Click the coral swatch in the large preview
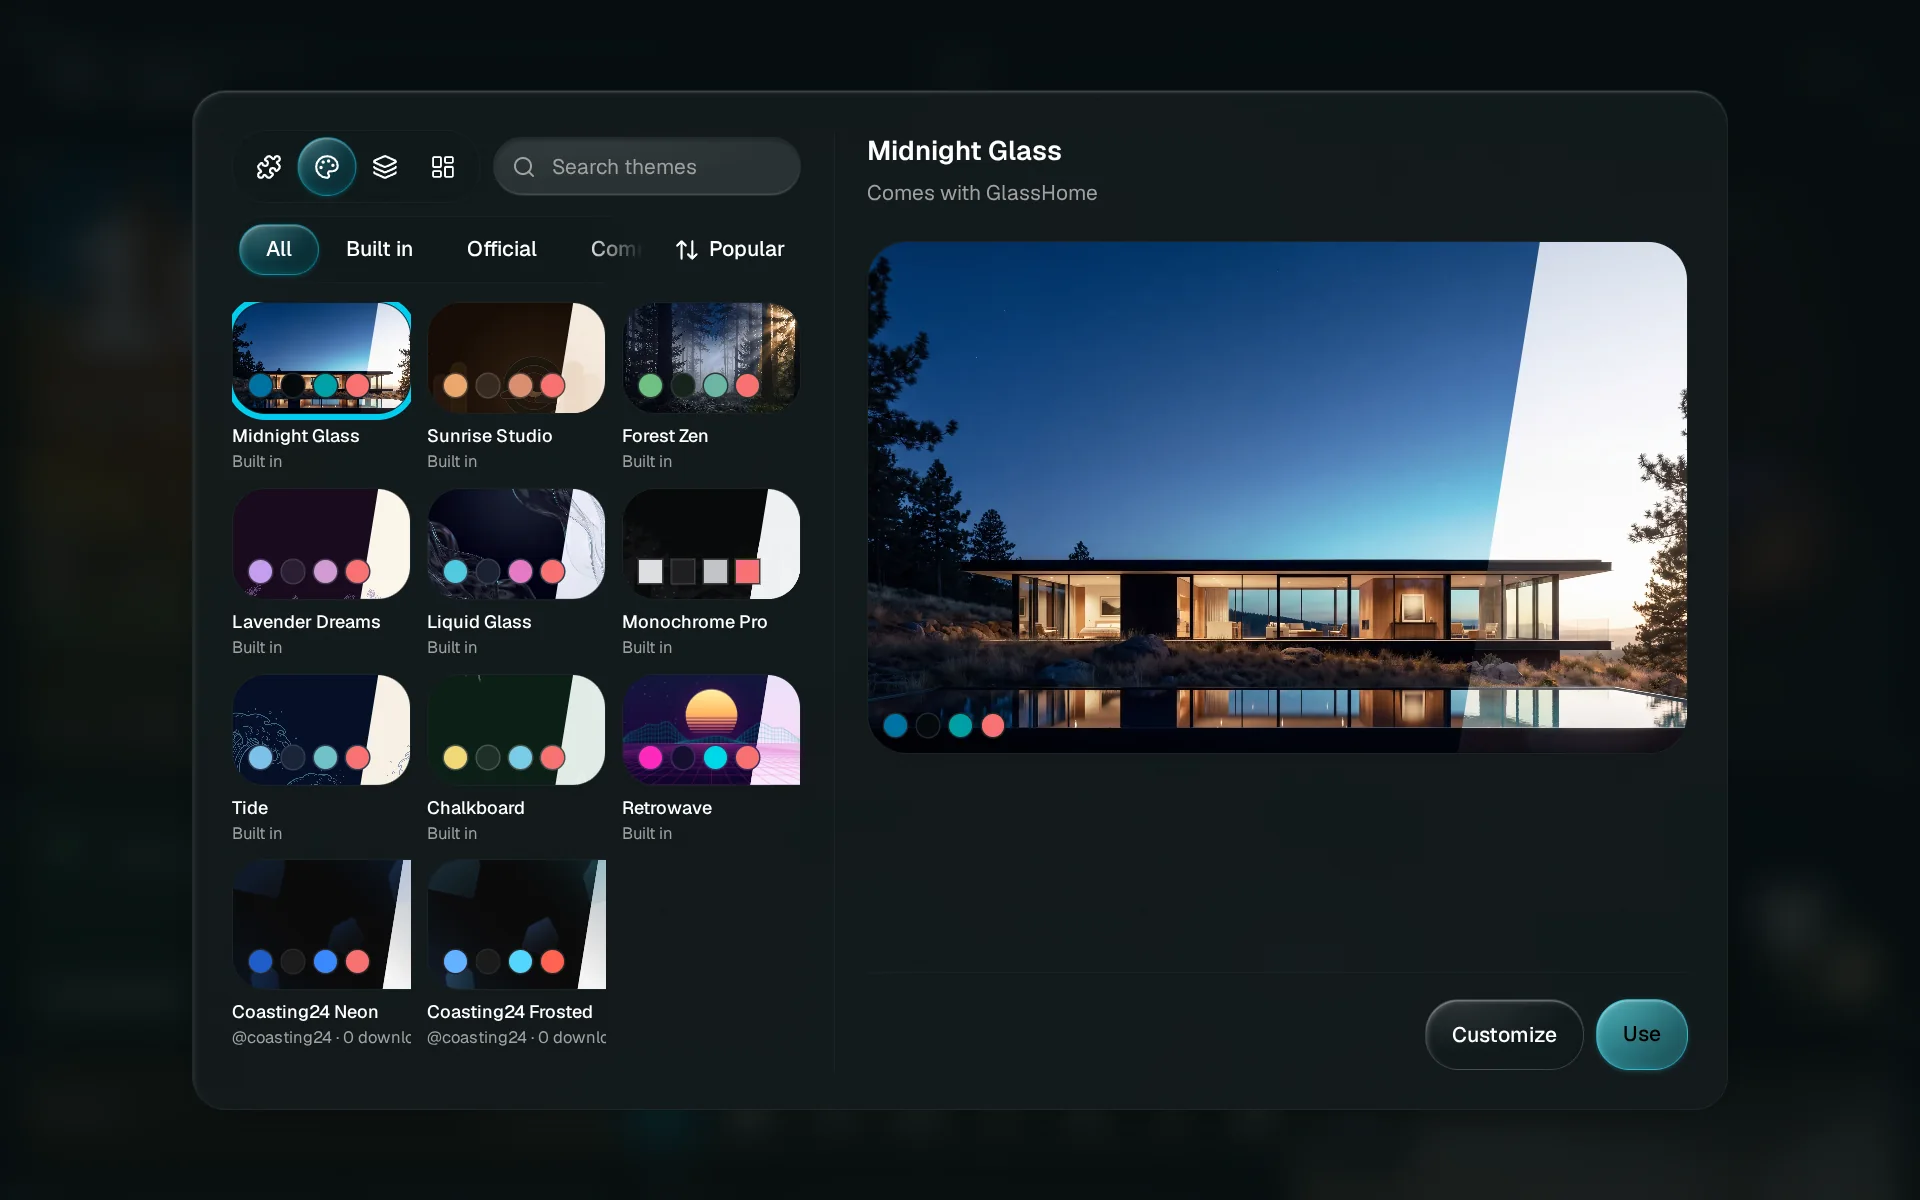Image resolution: width=1920 pixels, height=1200 pixels. tap(993, 726)
